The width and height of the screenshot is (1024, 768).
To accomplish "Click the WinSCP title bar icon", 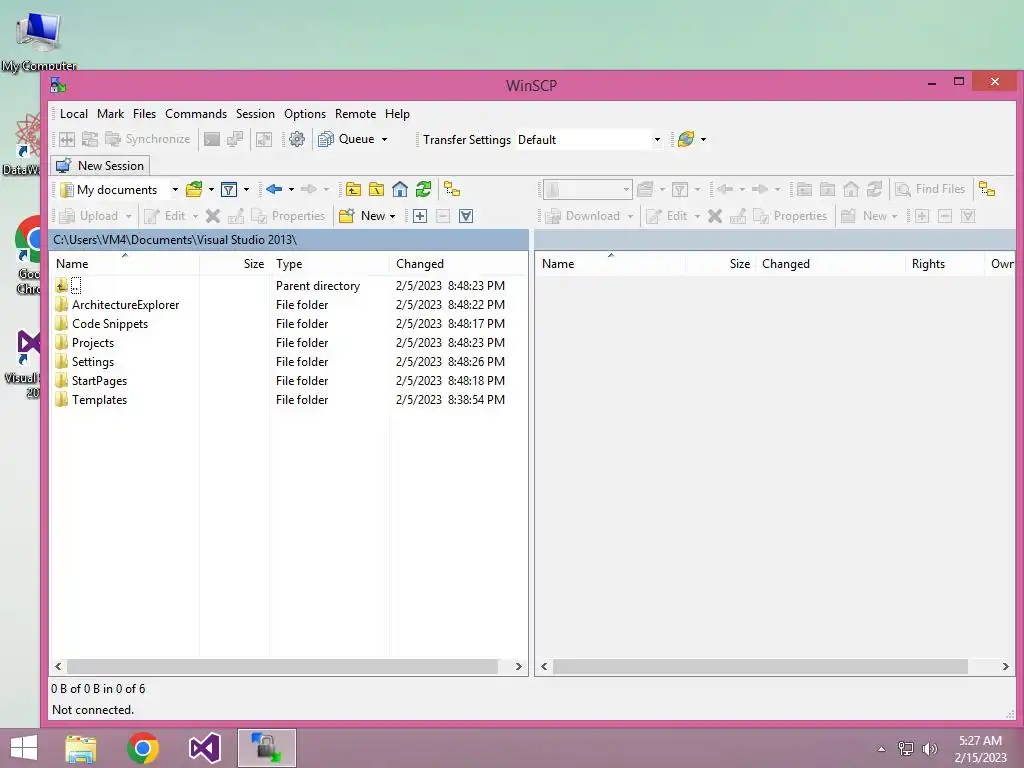I will coord(58,85).
